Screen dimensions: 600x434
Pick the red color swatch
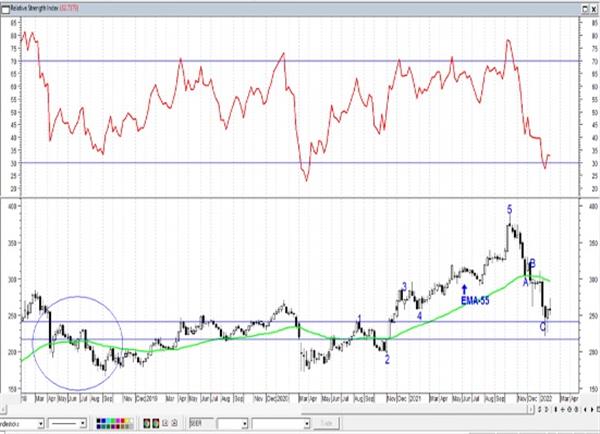click(x=122, y=421)
